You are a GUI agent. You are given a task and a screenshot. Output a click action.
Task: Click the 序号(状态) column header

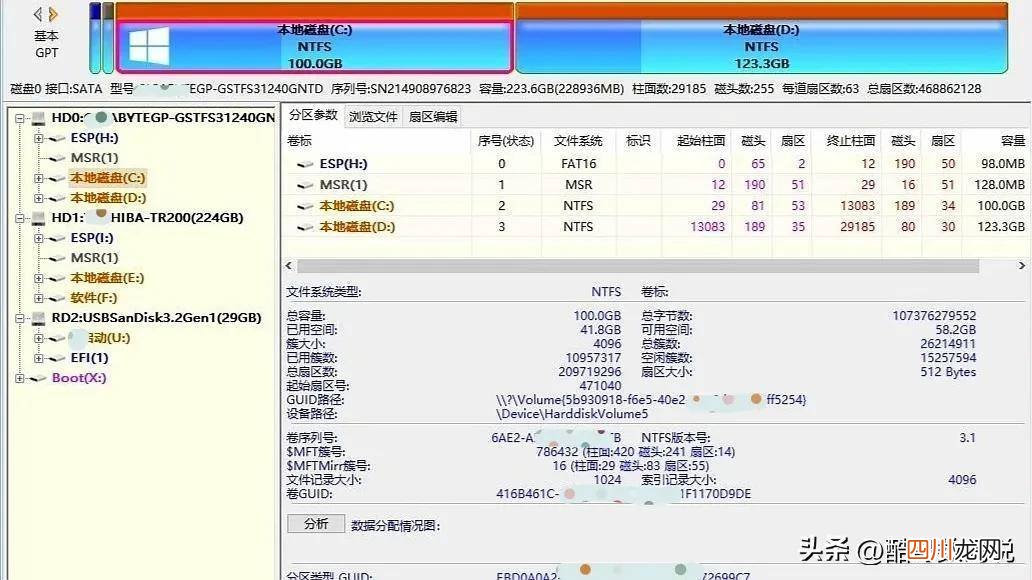[506, 141]
